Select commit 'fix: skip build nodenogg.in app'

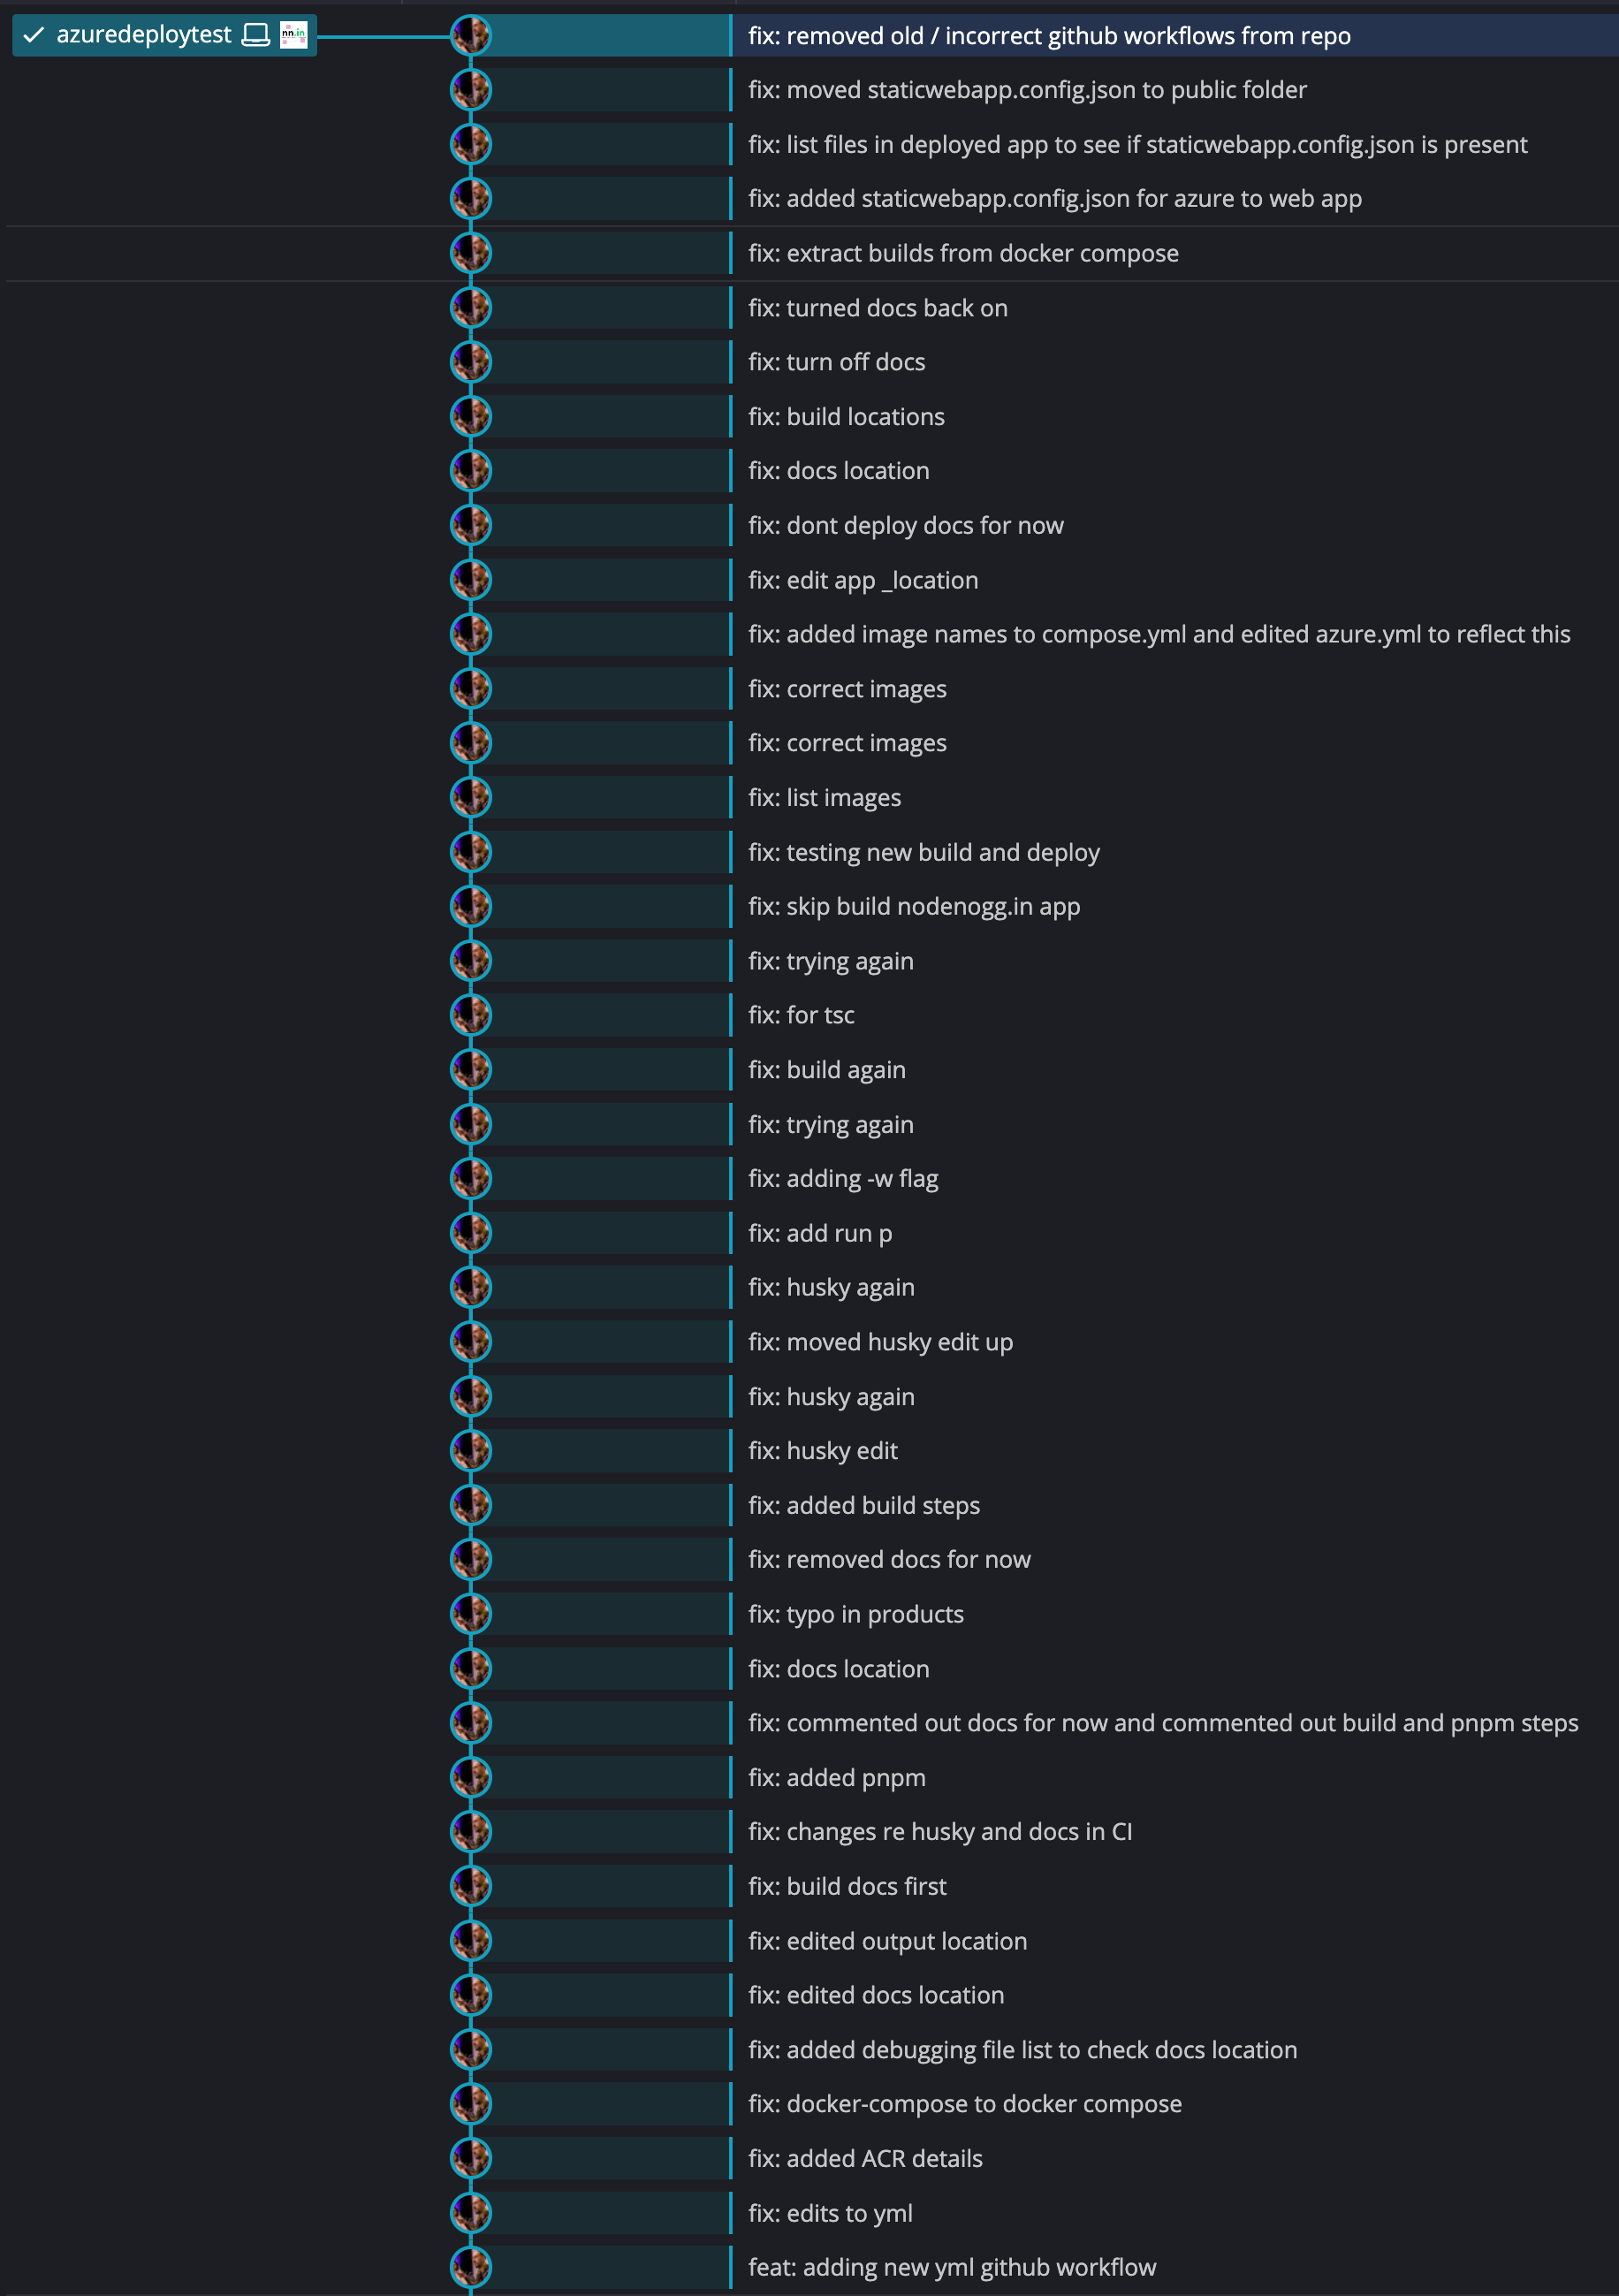pos(914,906)
